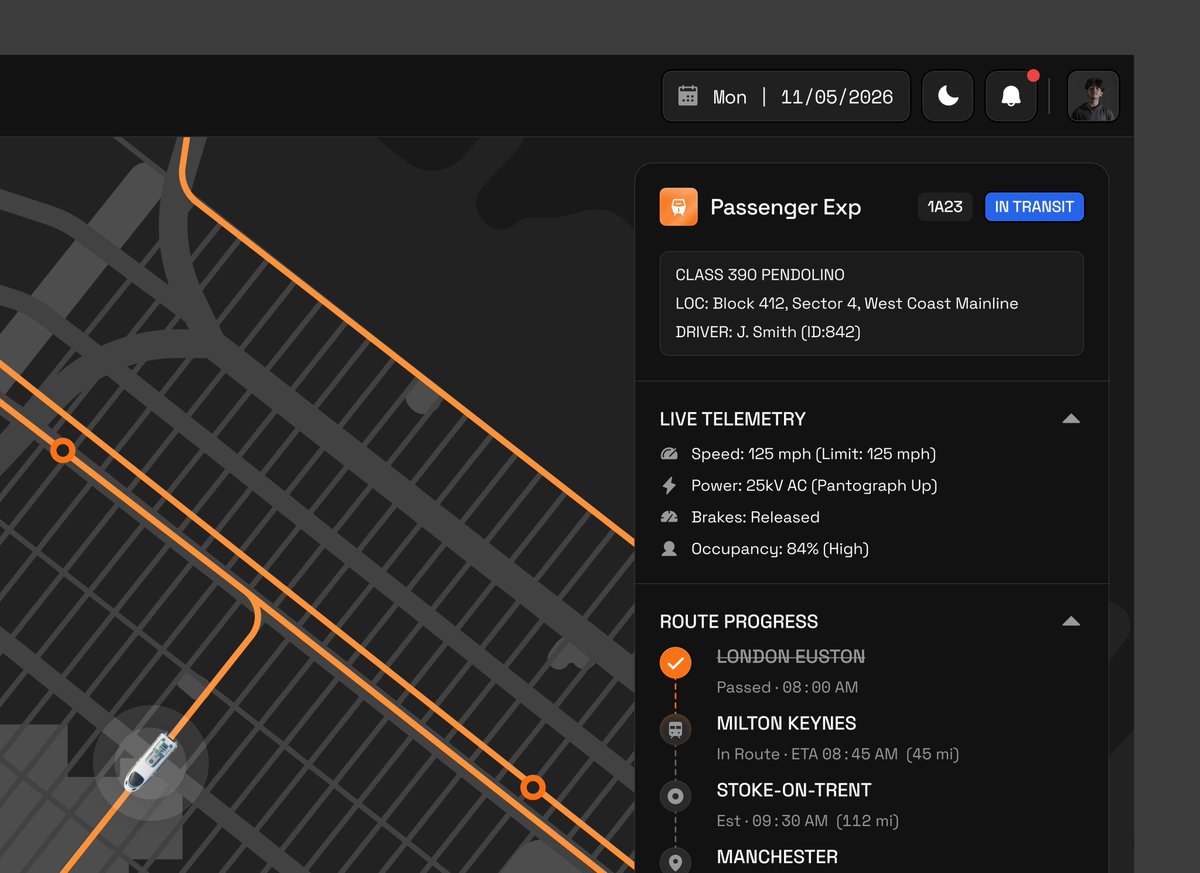Click the lightning bolt Power icon
Image resolution: width=1200 pixels, height=873 pixels.
[x=670, y=486]
